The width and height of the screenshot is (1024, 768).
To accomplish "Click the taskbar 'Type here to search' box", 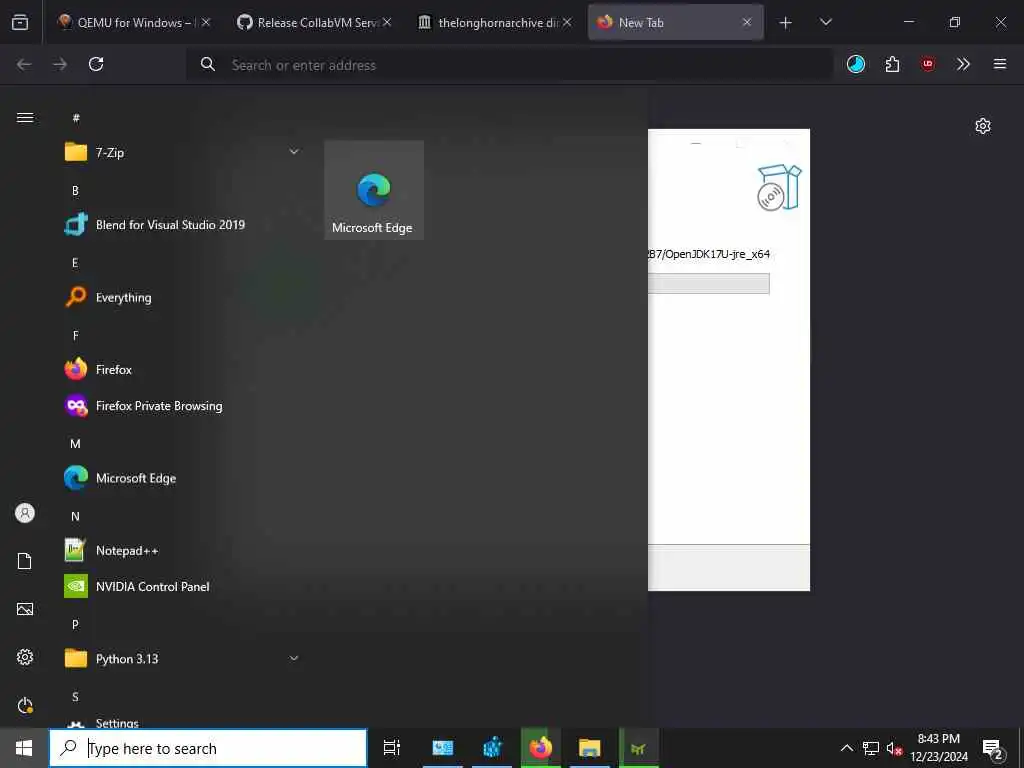I will [x=208, y=748].
